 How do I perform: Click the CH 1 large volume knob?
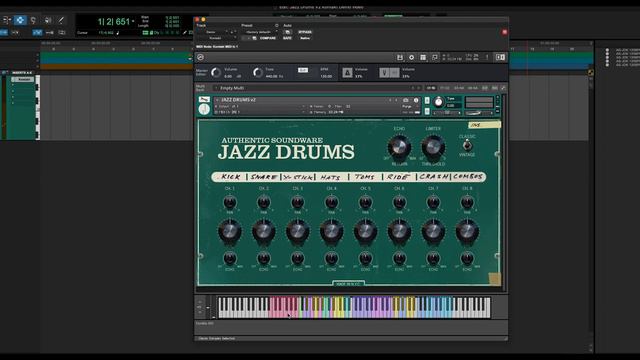coord(230,231)
